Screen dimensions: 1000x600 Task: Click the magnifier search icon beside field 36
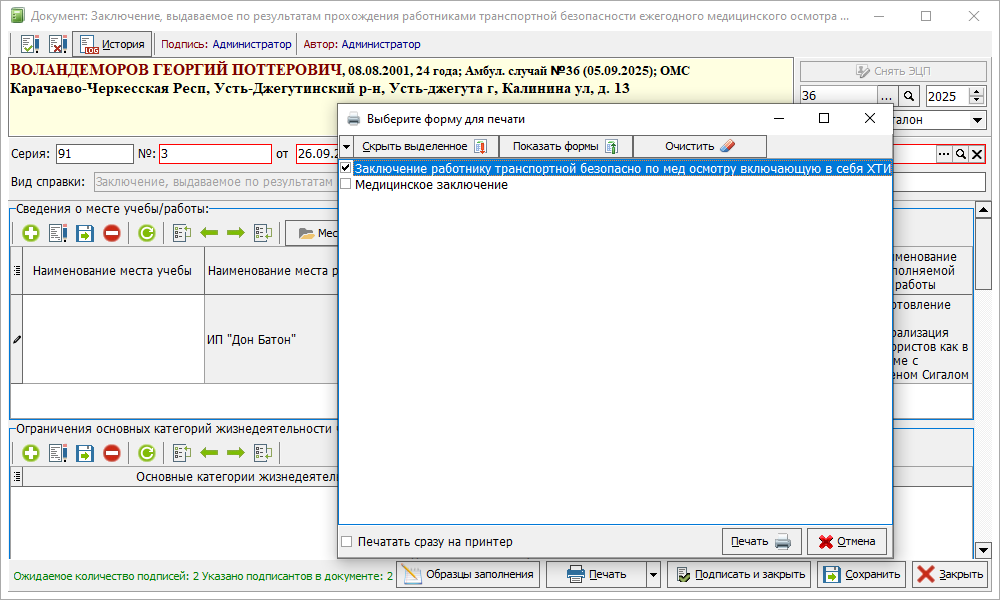(909, 96)
